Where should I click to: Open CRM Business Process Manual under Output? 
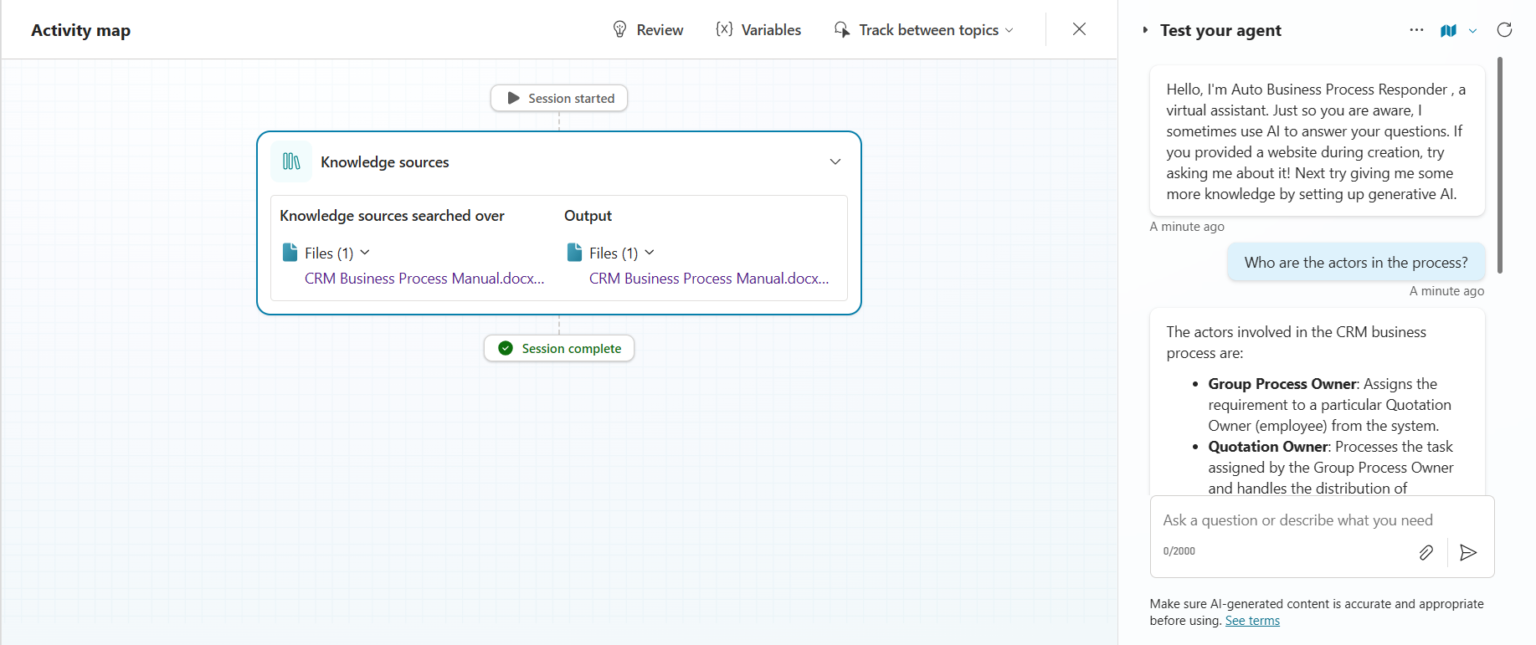[x=708, y=279]
